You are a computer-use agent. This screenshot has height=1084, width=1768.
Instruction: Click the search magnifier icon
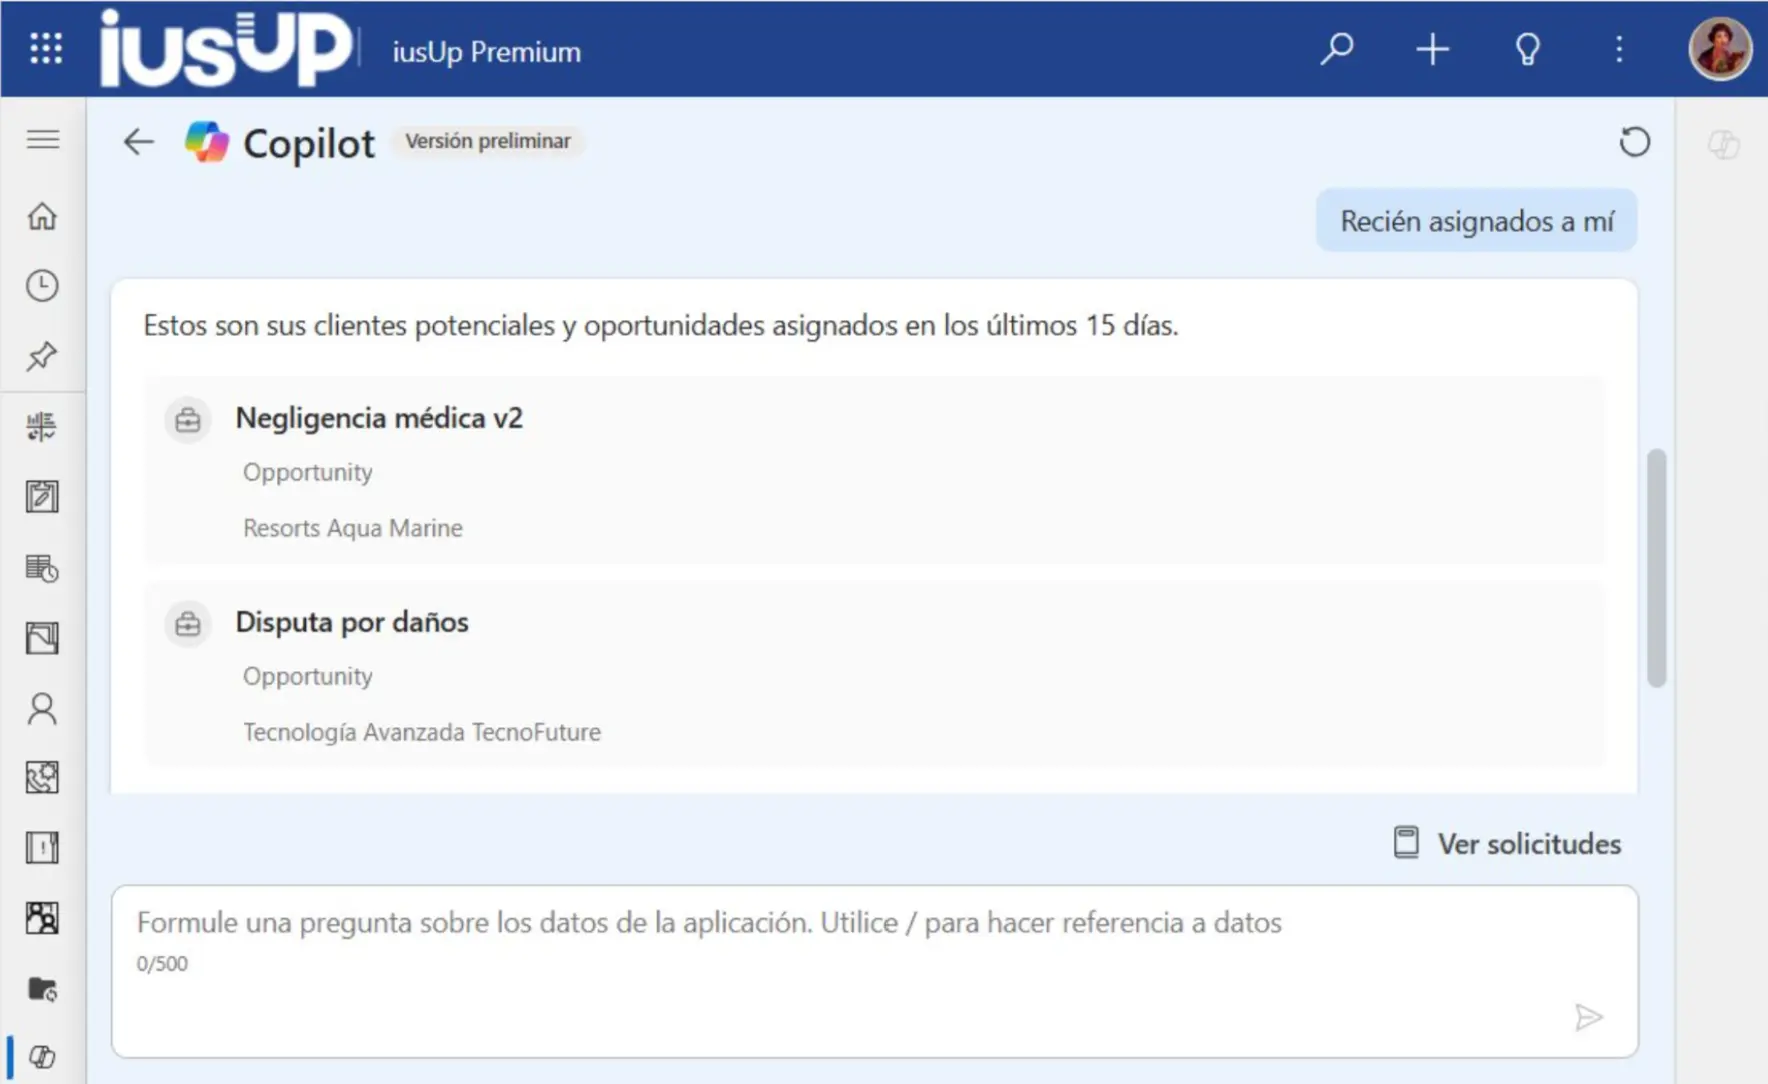1336,48
